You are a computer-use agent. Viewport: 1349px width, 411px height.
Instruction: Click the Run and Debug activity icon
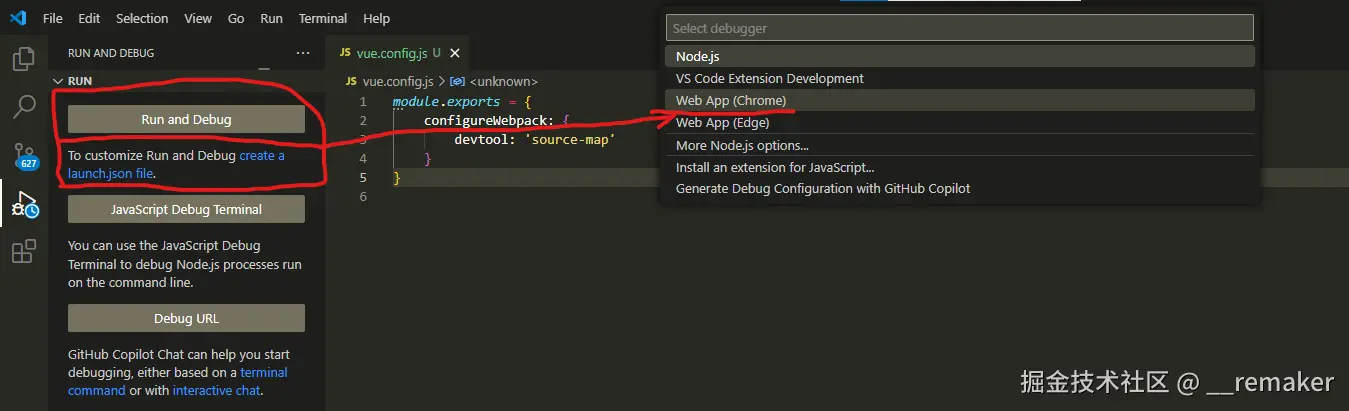[23, 205]
